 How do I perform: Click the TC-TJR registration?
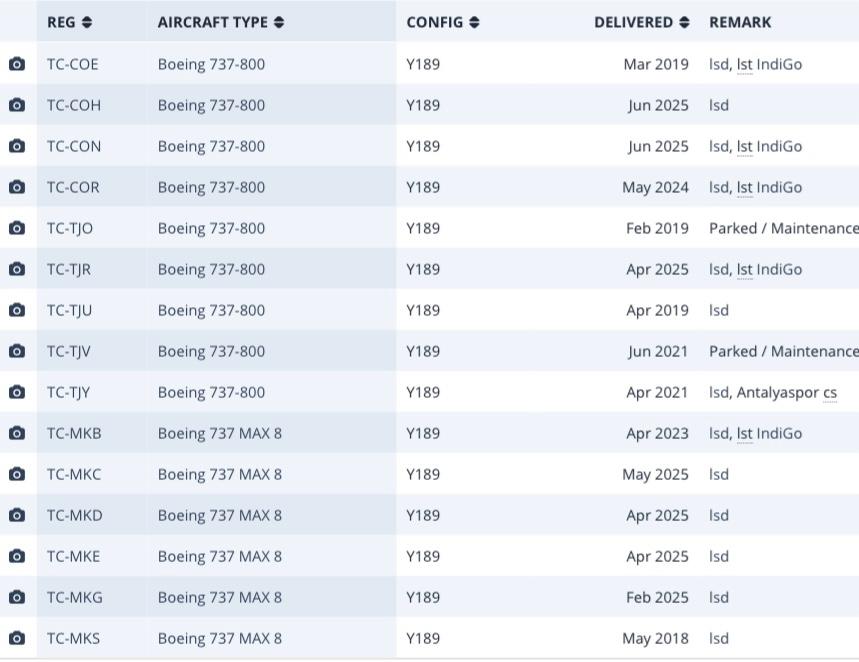pyautogui.click(x=70, y=269)
